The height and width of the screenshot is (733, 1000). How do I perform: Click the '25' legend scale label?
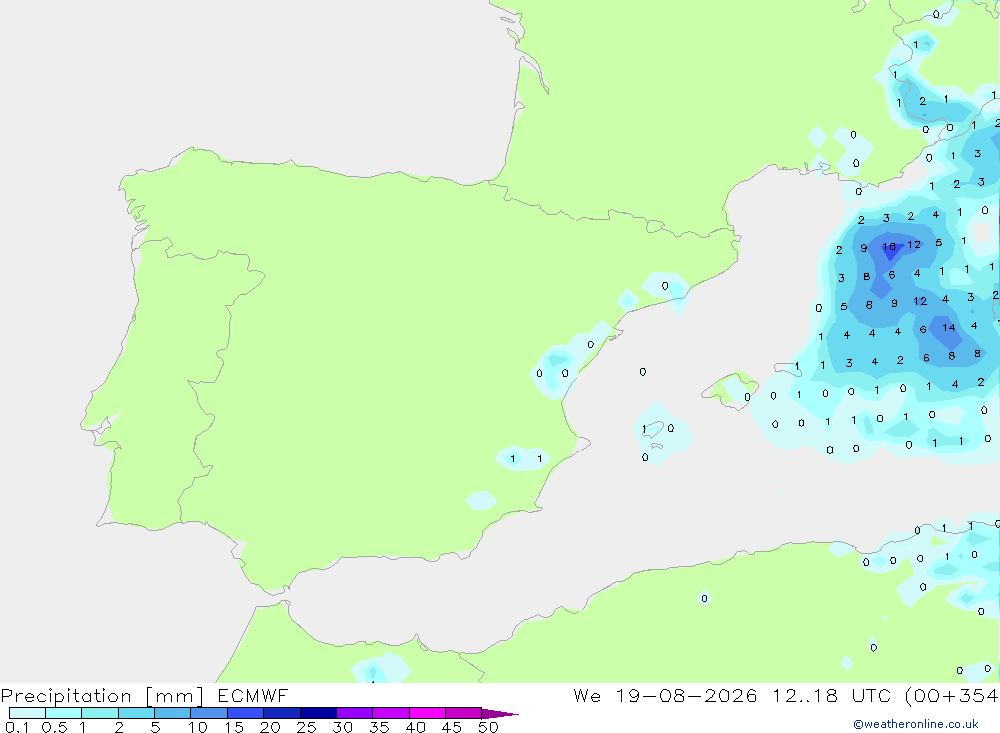pos(306,727)
